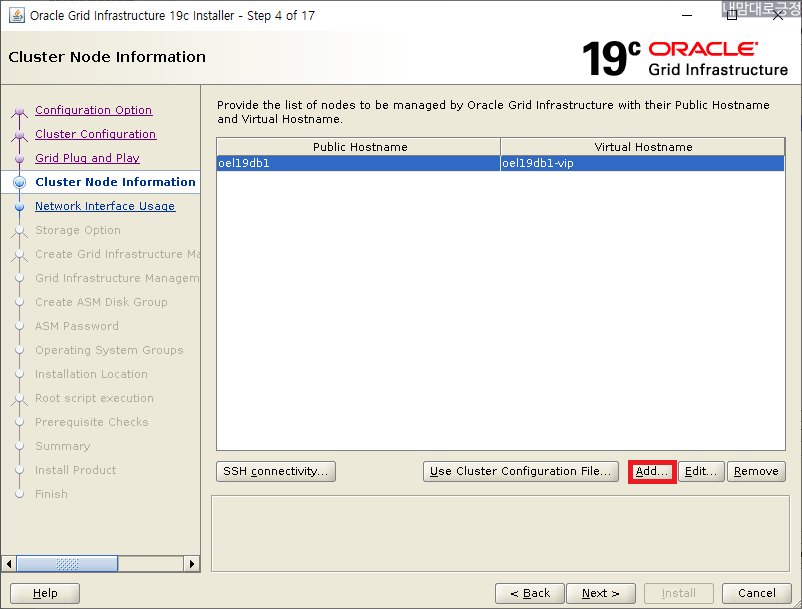Click the right arrow of sidebar scrollbar
802x609 pixels.
point(191,564)
